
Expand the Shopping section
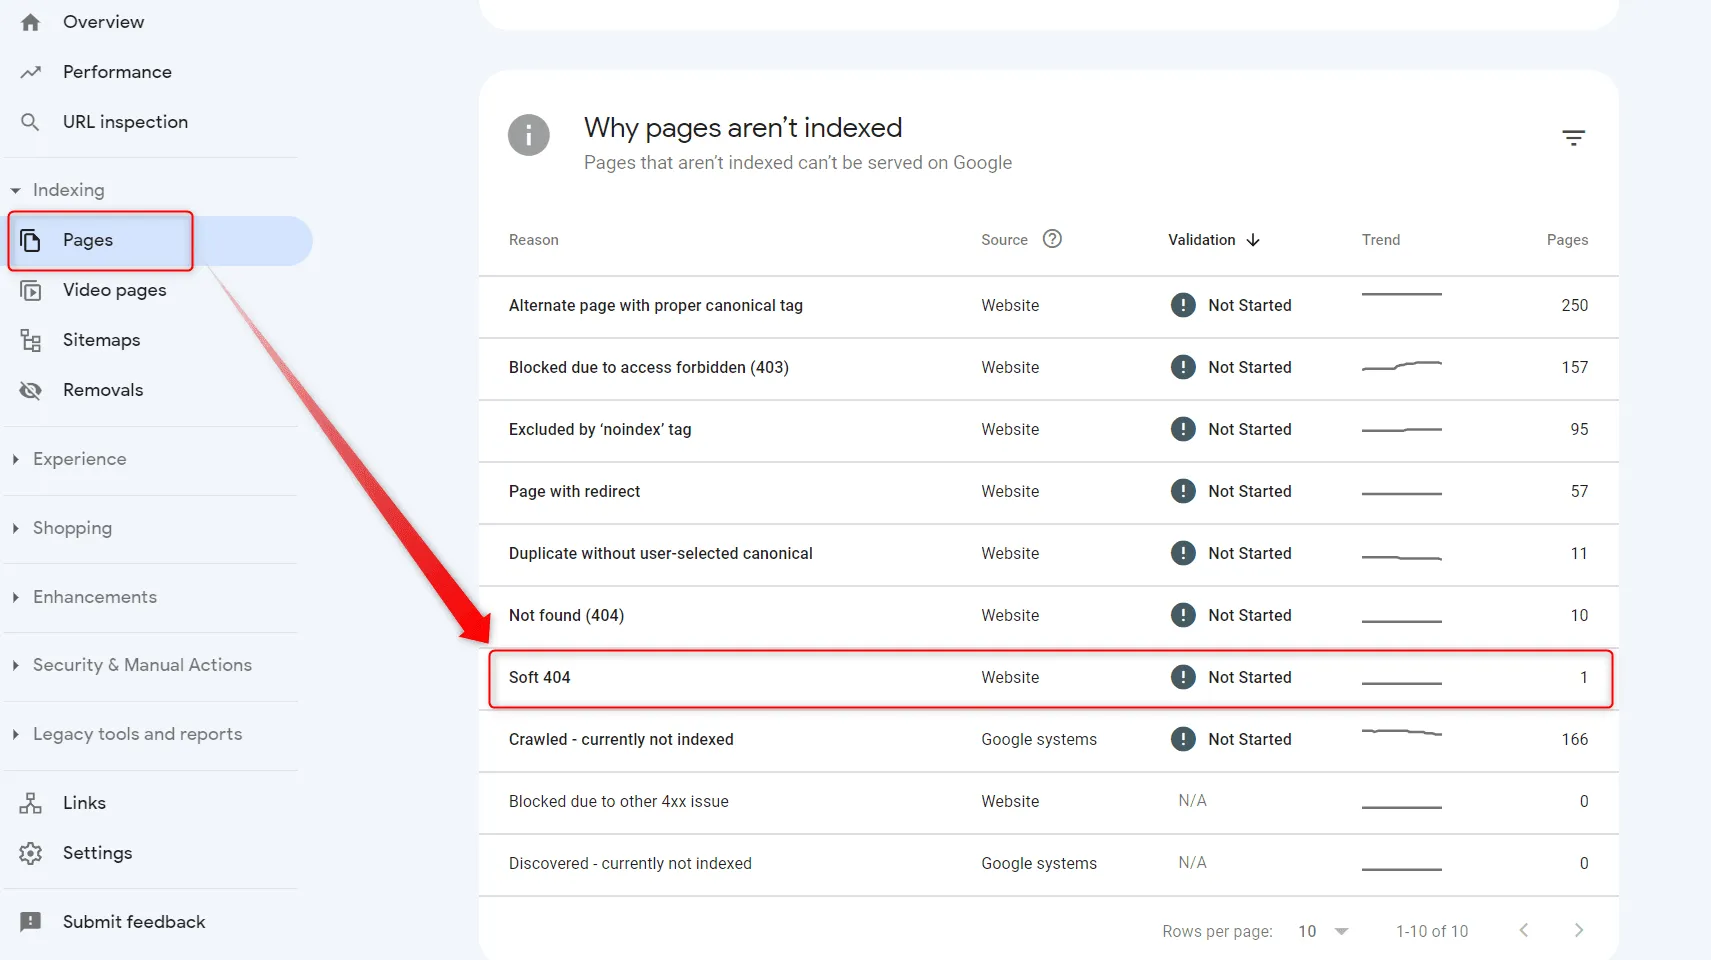[16, 528]
